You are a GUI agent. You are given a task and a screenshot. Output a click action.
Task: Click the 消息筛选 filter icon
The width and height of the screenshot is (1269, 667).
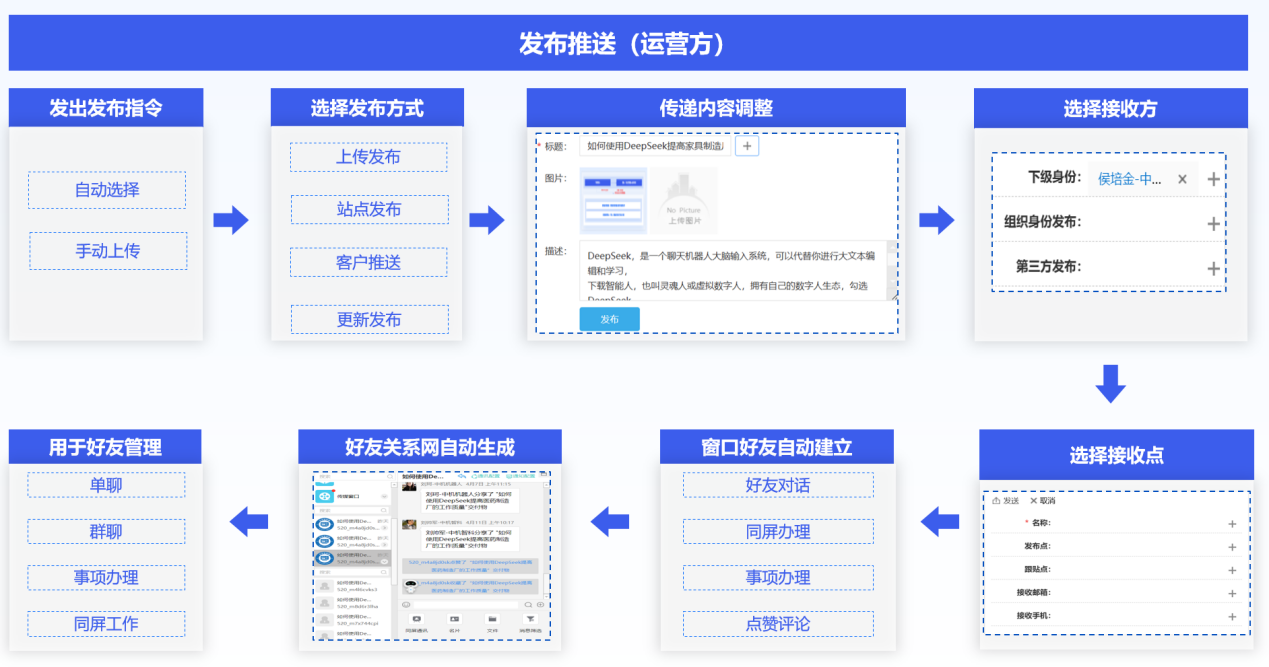pyautogui.click(x=530, y=620)
